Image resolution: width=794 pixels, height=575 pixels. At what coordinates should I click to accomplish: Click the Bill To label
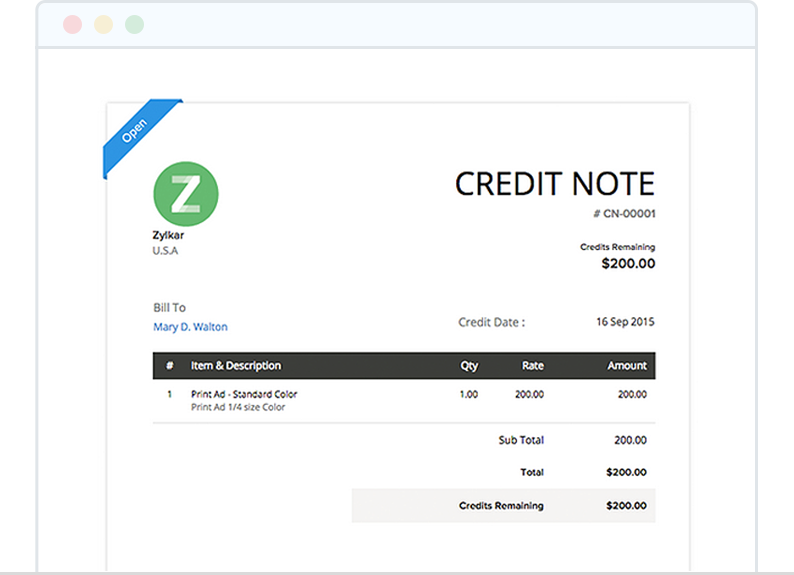pos(170,308)
